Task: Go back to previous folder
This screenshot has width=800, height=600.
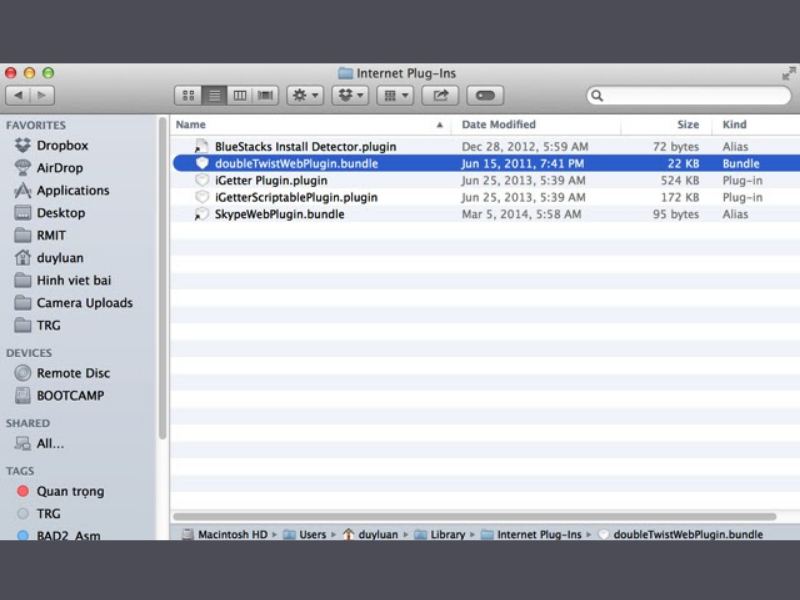Action: pos(18,95)
